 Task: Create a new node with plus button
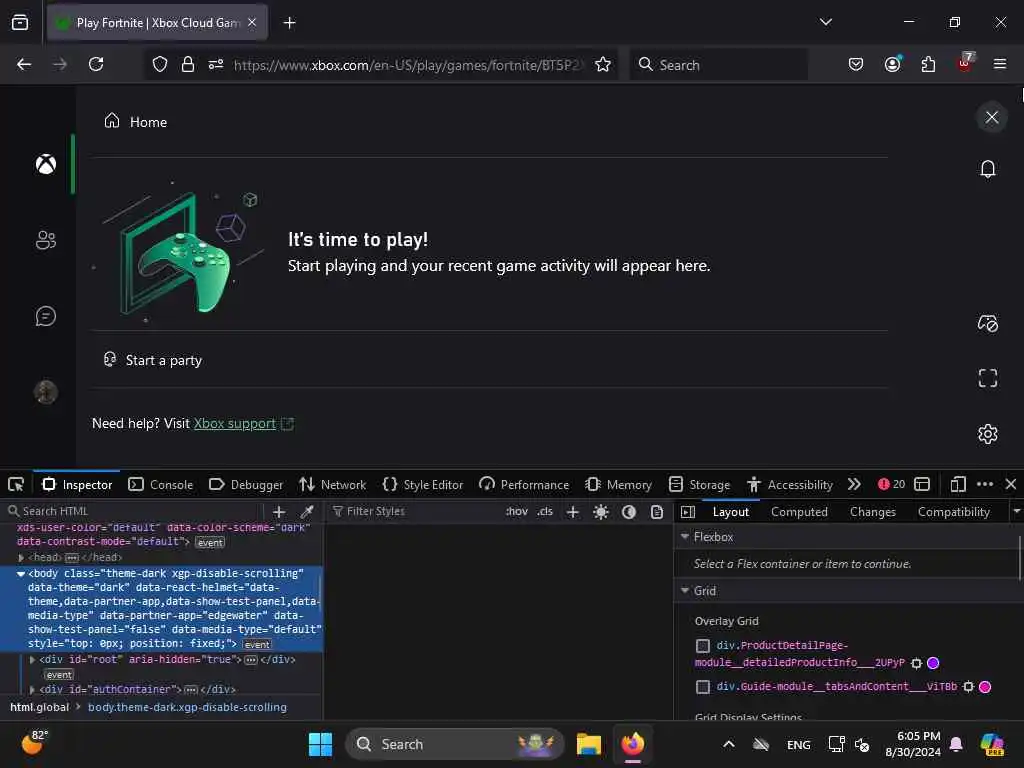click(x=279, y=512)
